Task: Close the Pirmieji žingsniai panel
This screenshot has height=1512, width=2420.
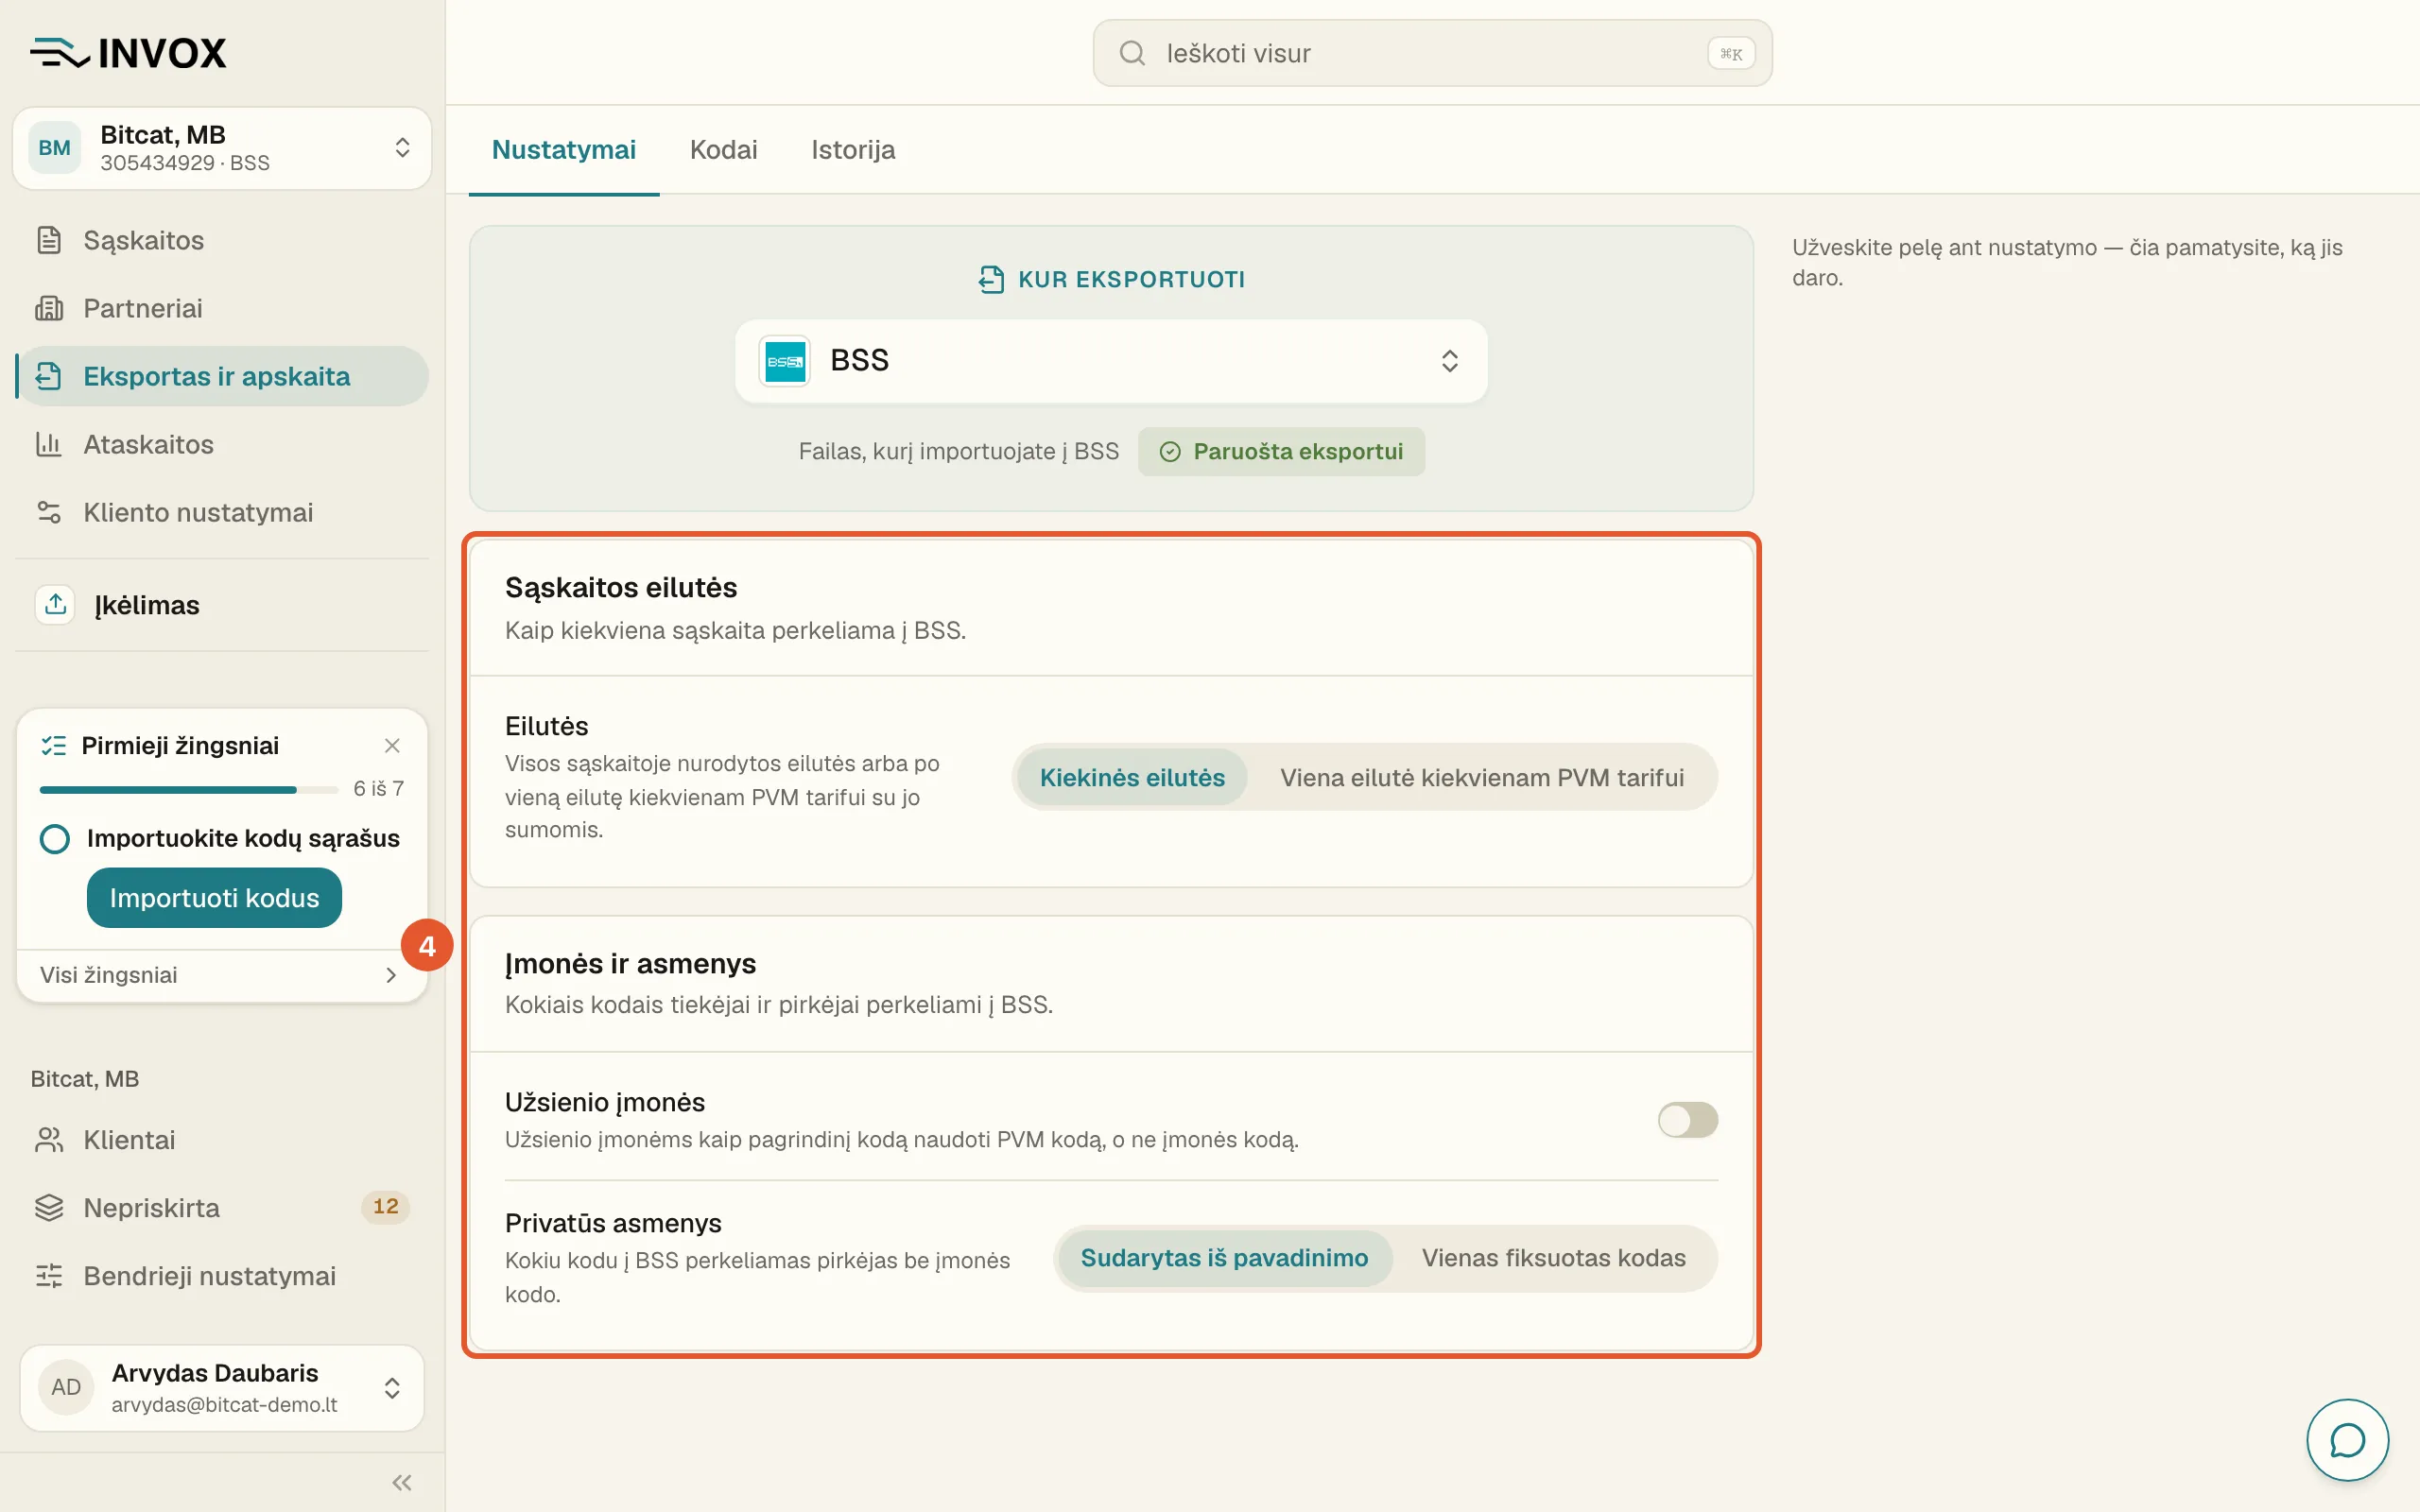Action: point(392,746)
